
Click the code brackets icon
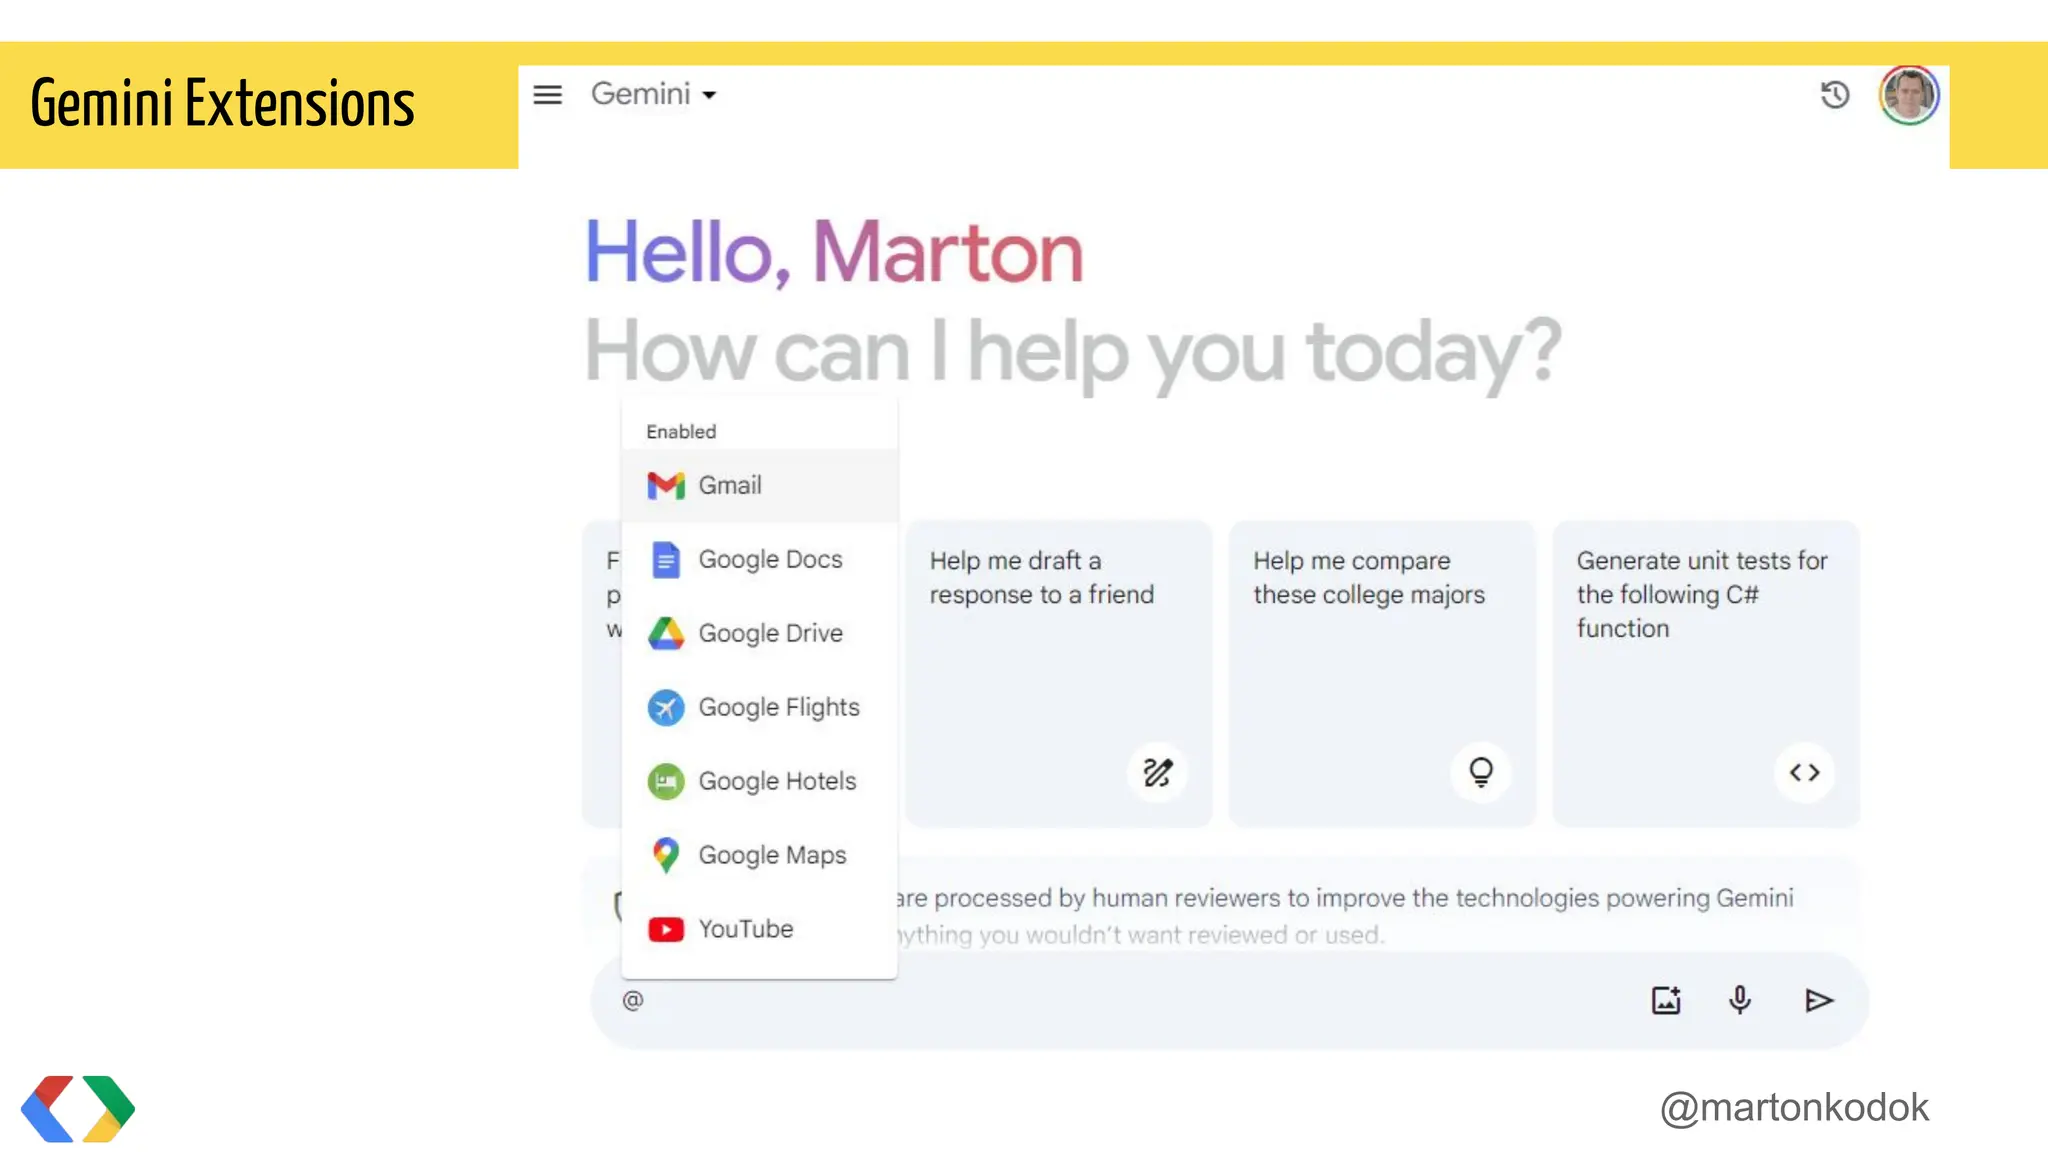coord(1804,773)
